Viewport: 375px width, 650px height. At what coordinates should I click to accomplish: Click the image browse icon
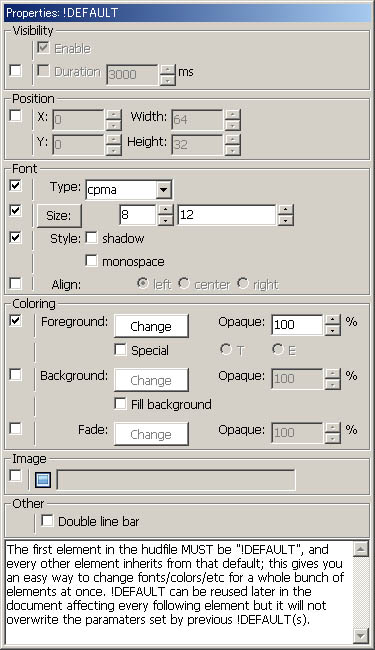(x=43, y=480)
